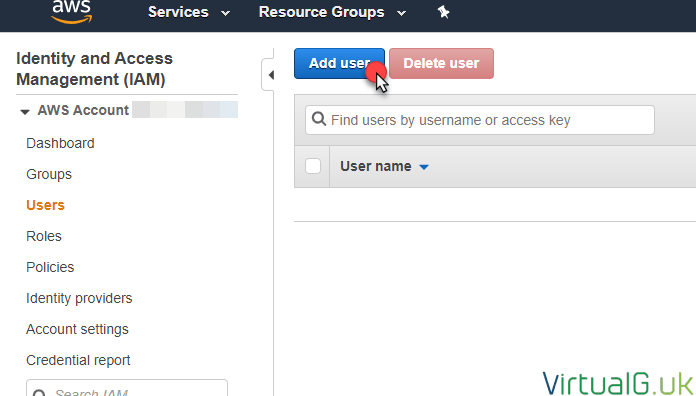The height and width of the screenshot is (396, 696).
Task: Focus the Find users search field
Action: click(x=479, y=120)
